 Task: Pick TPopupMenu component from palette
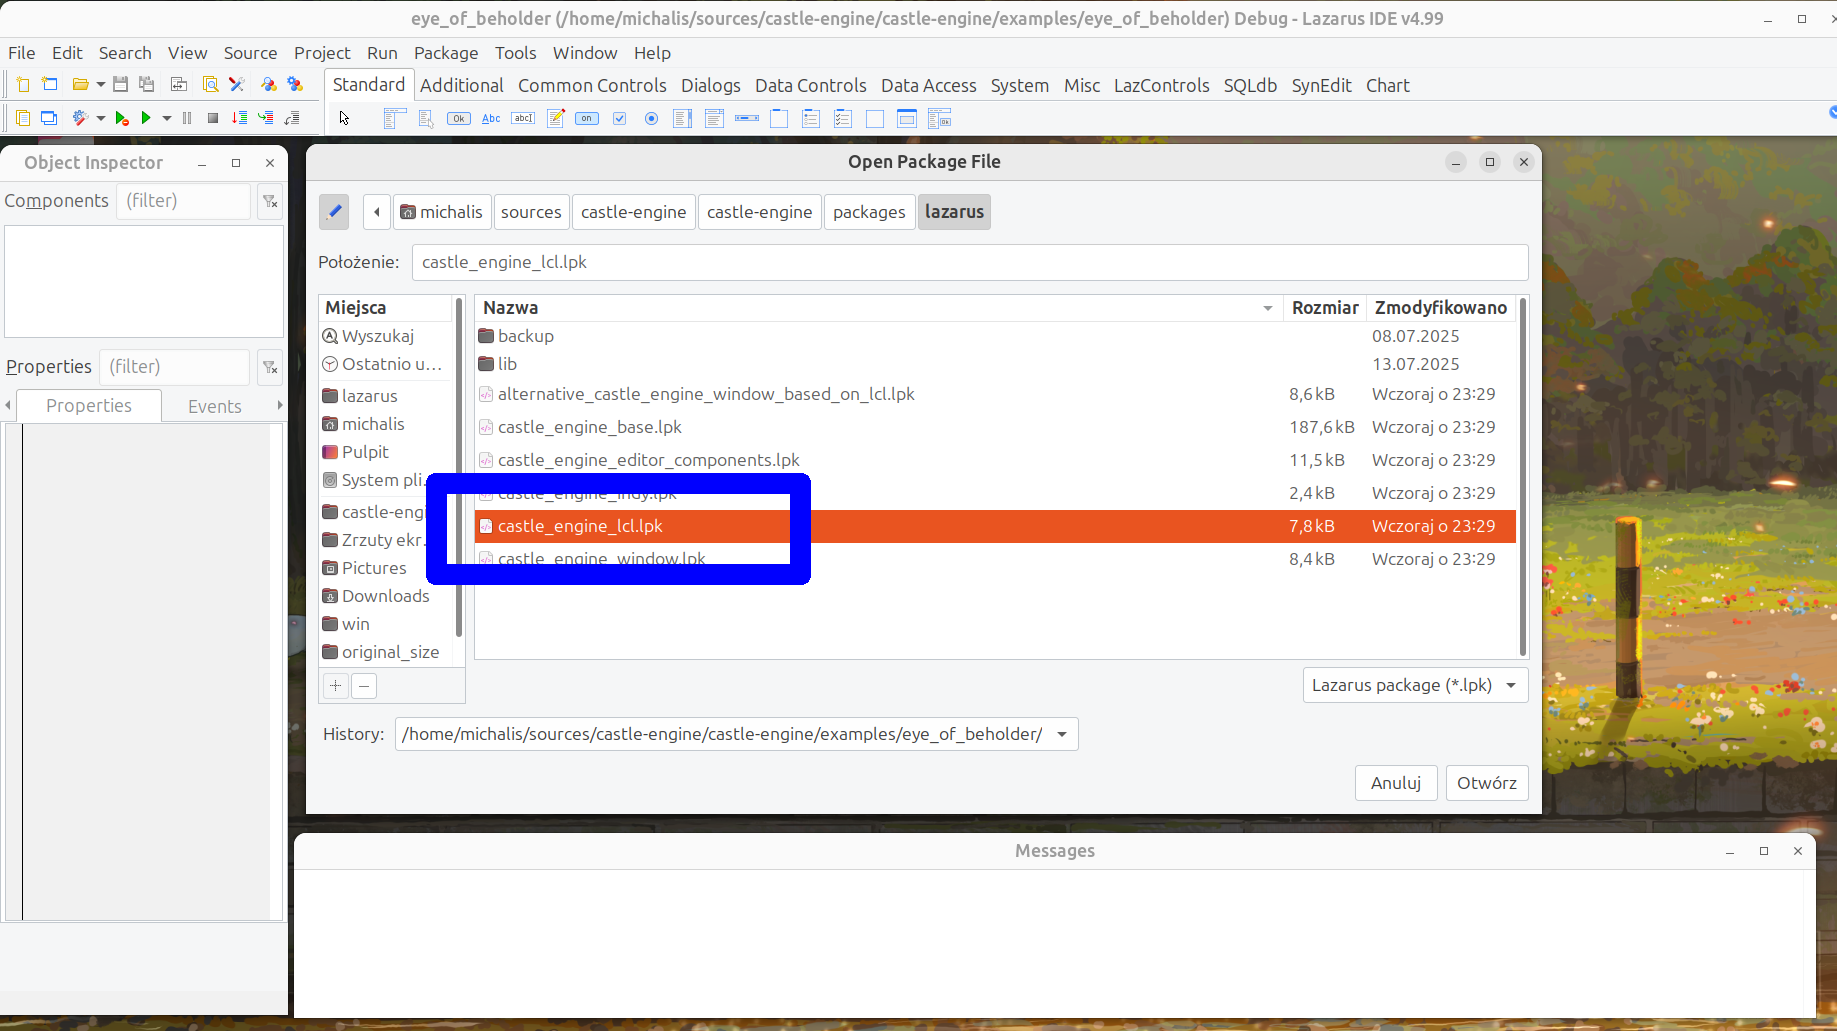tap(426, 119)
